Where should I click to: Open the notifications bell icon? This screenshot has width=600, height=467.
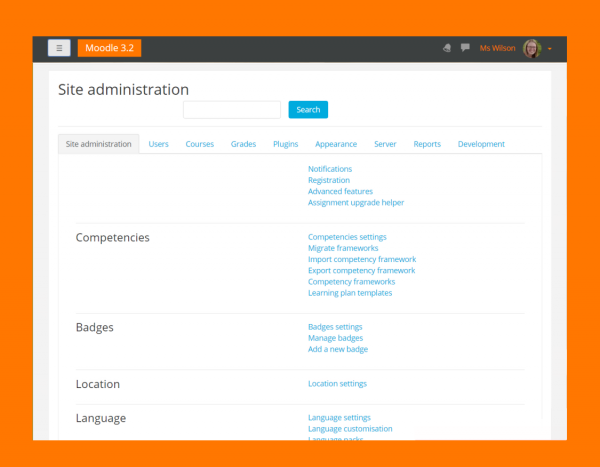(x=447, y=48)
